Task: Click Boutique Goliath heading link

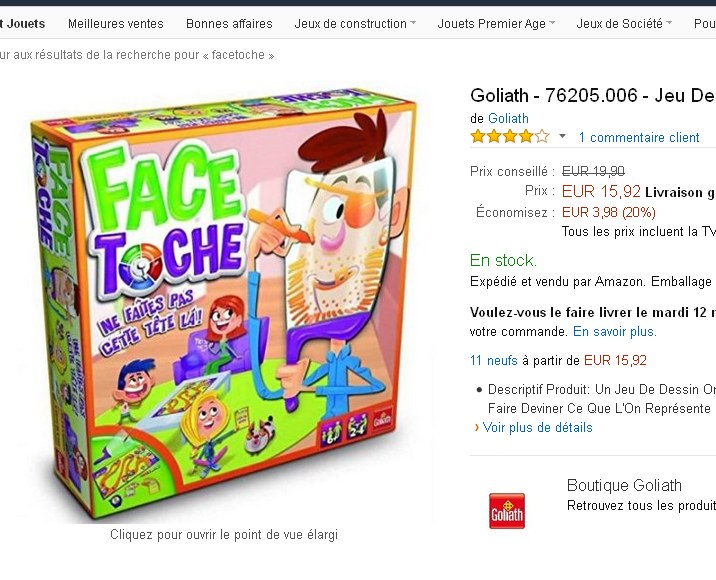Action: click(x=624, y=485)
